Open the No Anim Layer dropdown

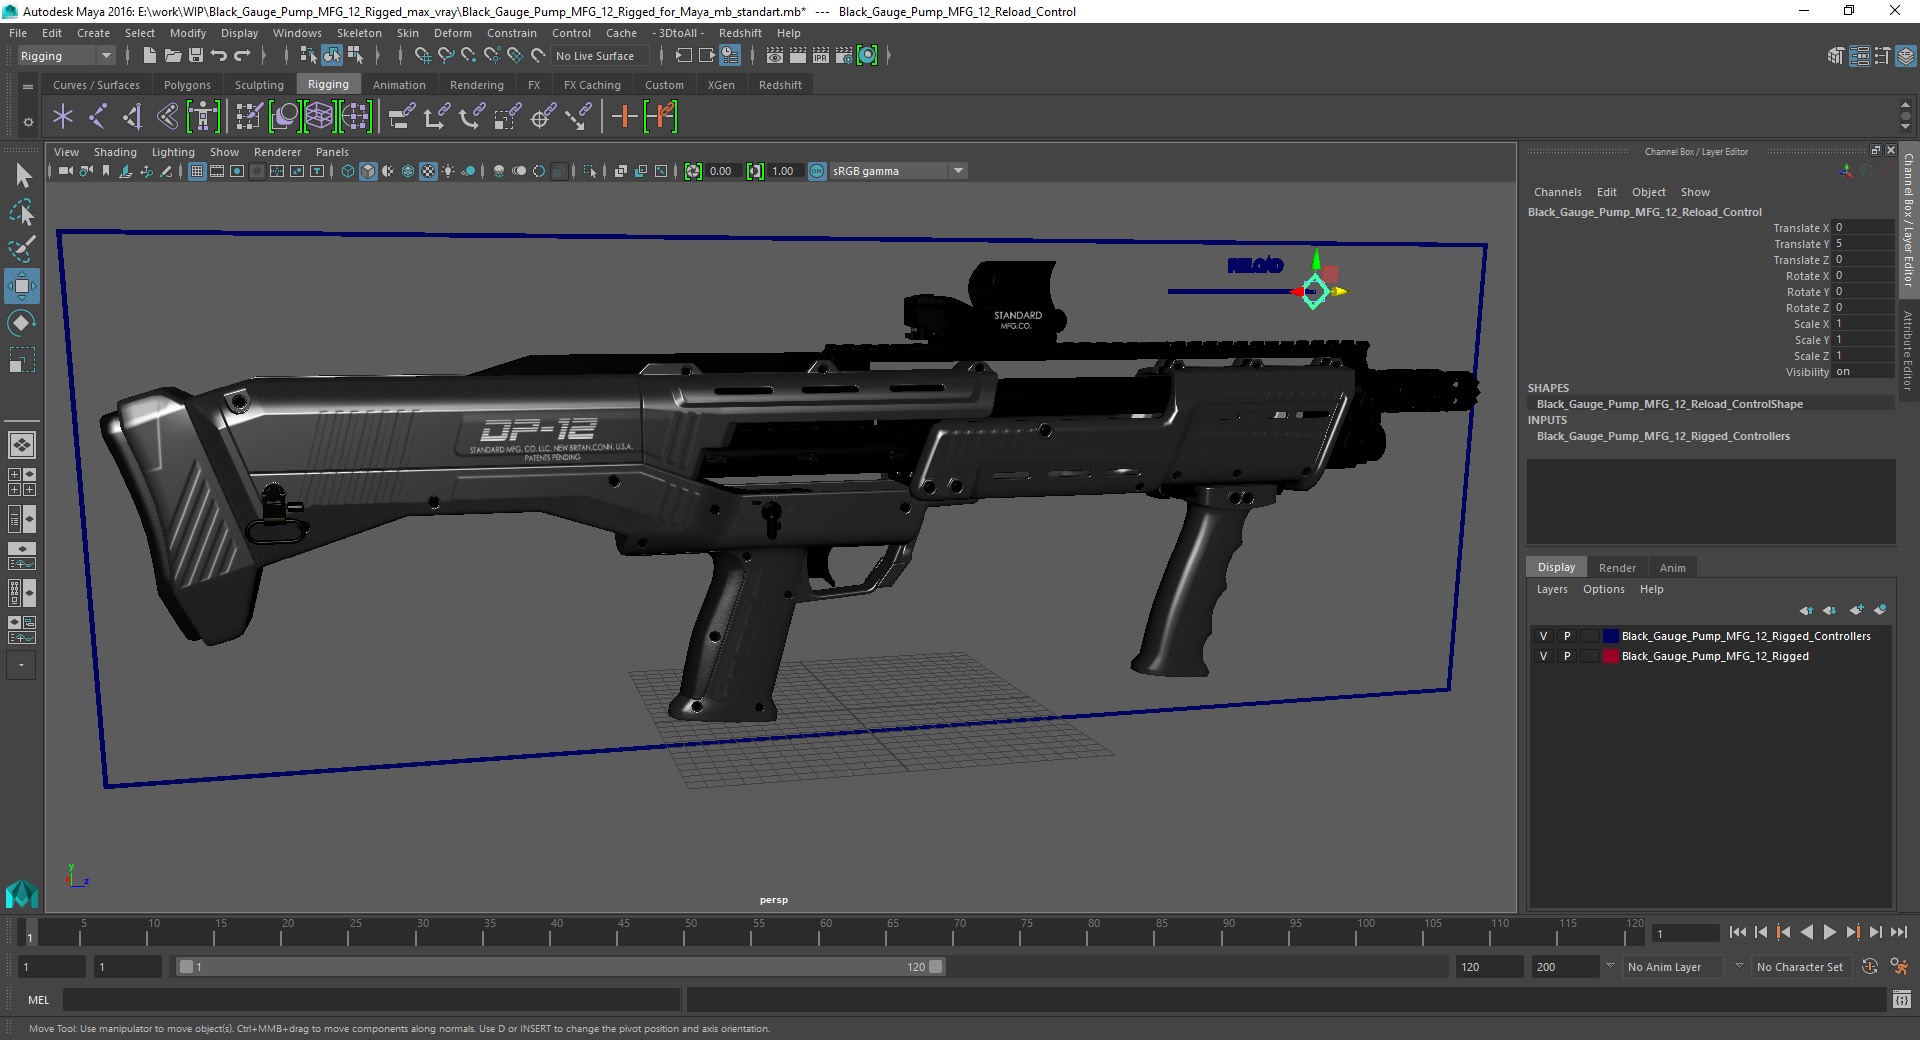coord(1674,967)
